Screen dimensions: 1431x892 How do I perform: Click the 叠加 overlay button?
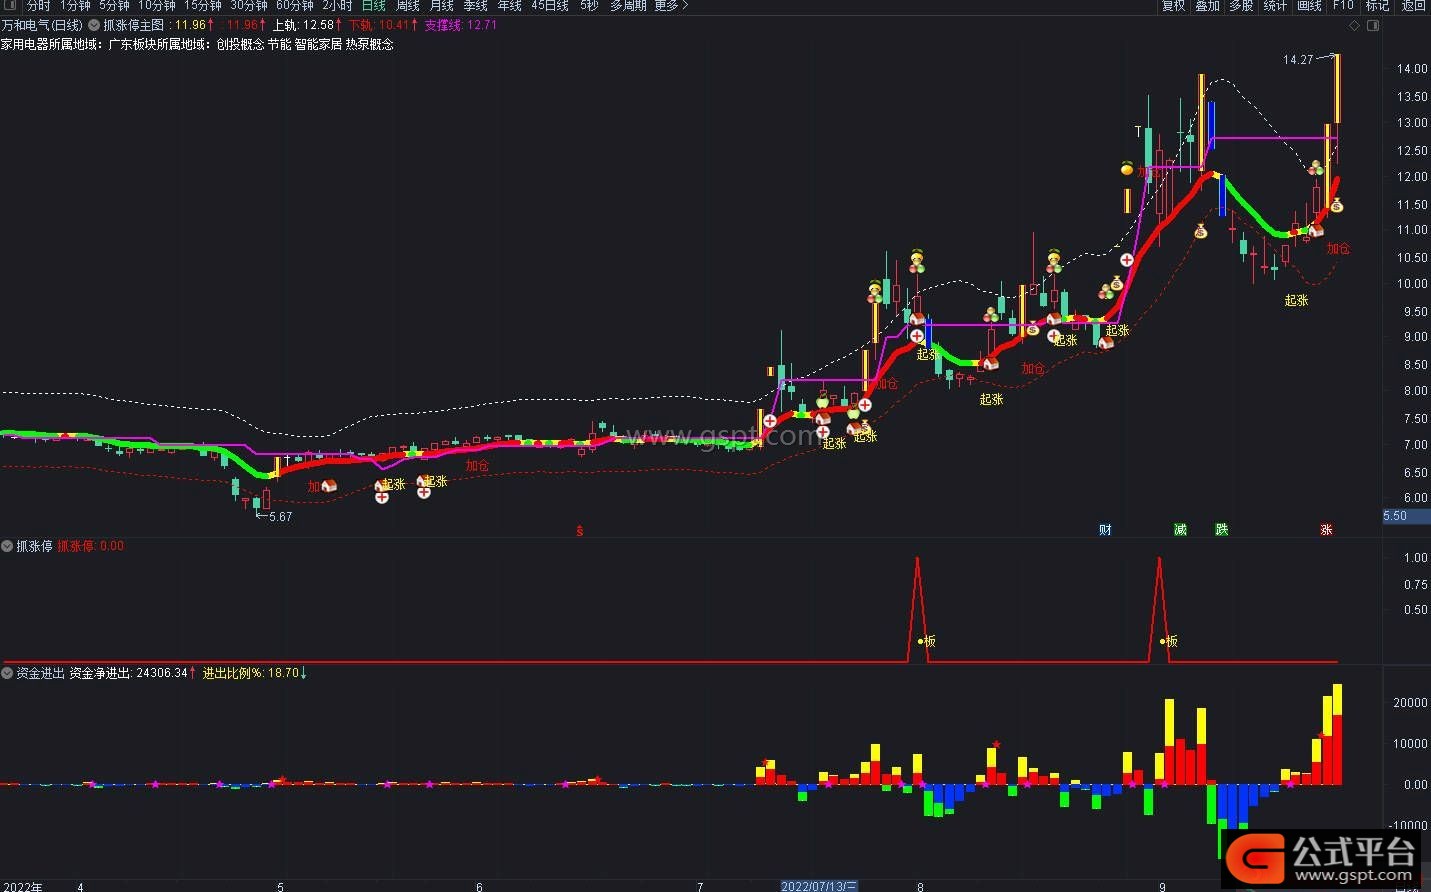(x=1207, y=5)
